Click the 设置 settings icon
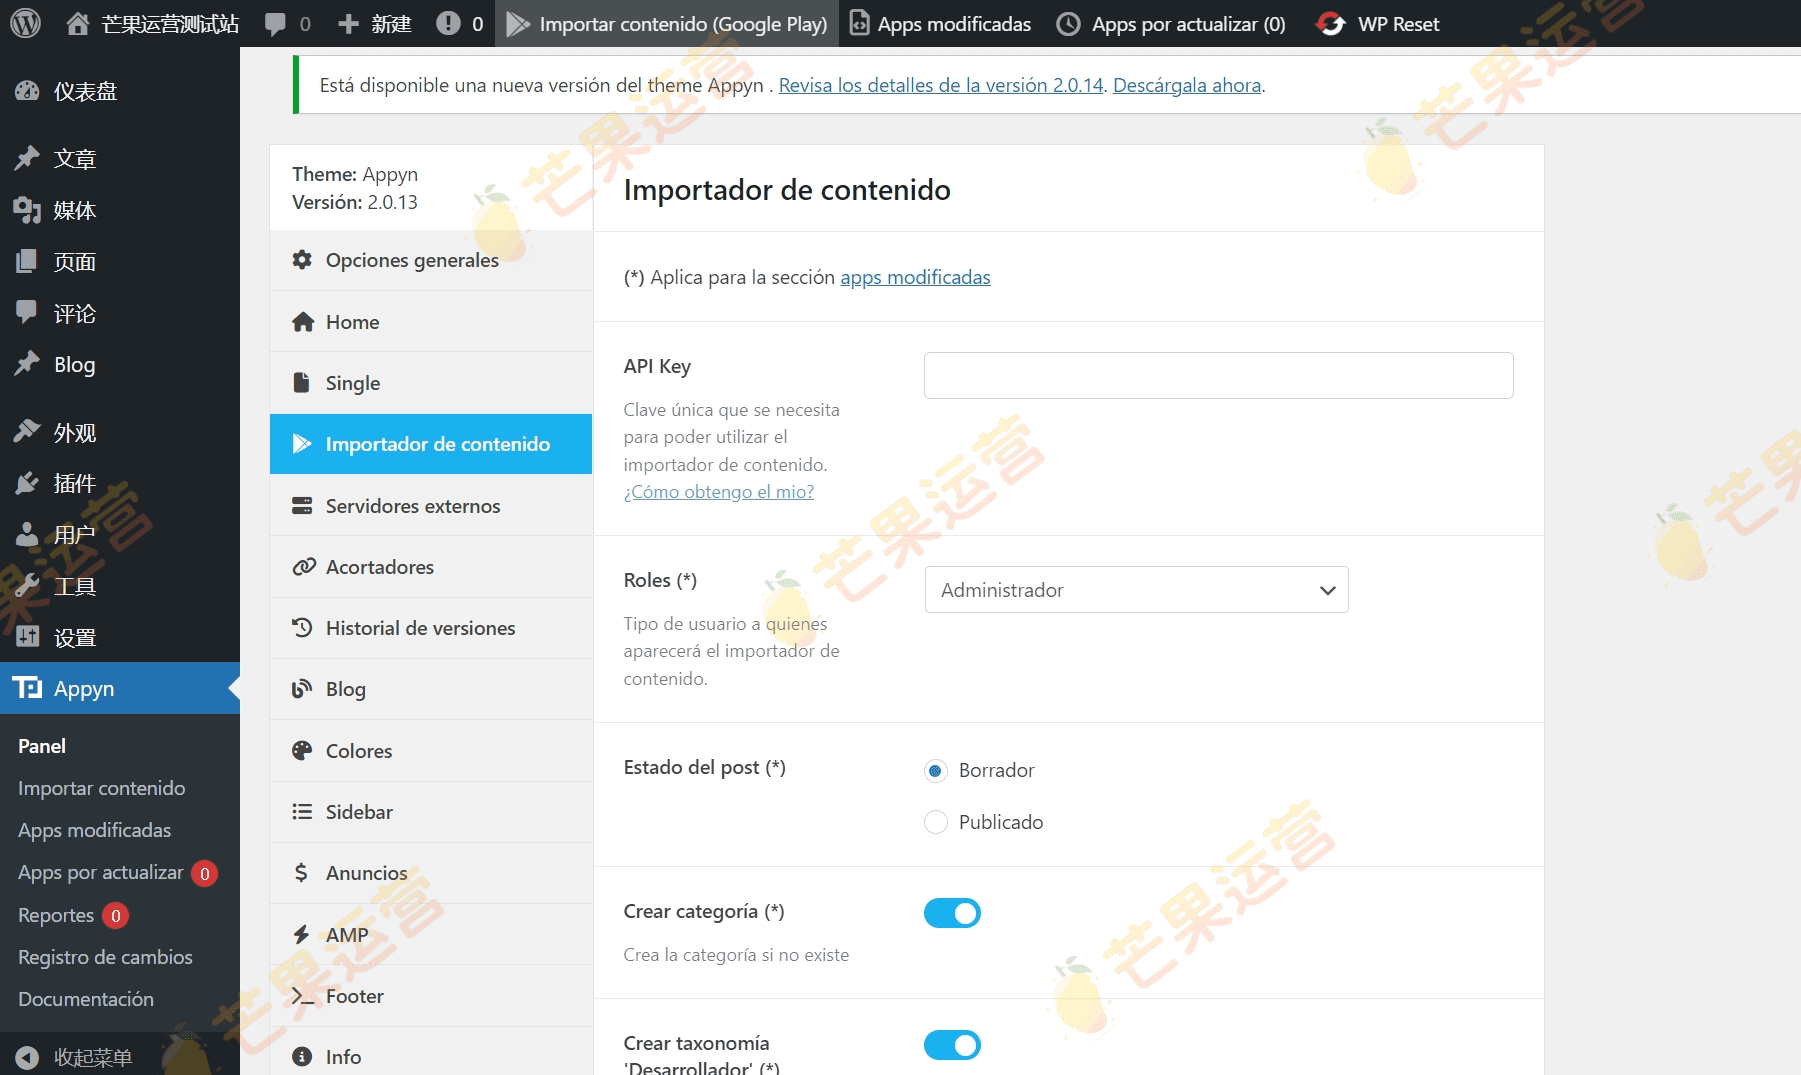This screenshot has height=1075, width=1801. 27,637
